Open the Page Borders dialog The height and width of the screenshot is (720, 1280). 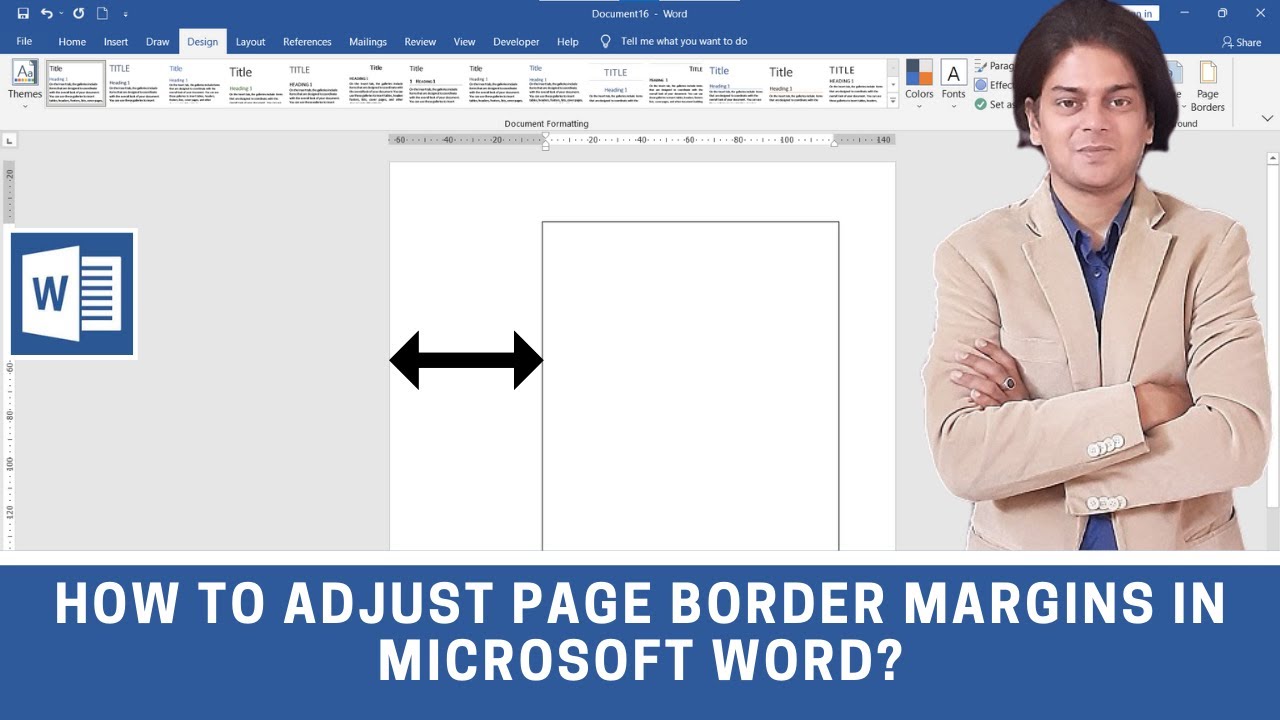pos(1208,86)
